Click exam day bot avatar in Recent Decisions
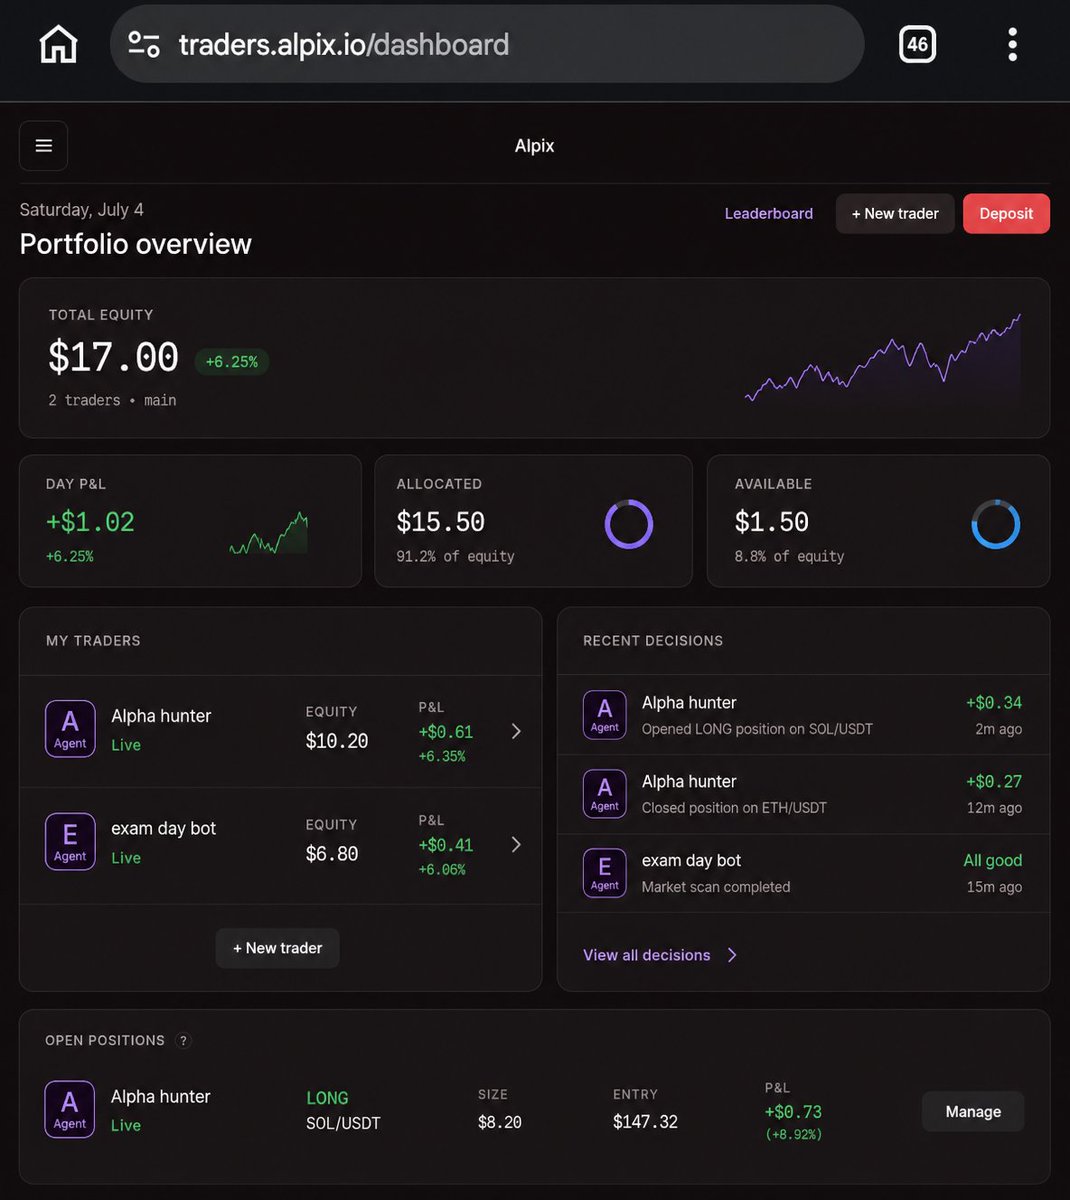 (x=605, y=873)
